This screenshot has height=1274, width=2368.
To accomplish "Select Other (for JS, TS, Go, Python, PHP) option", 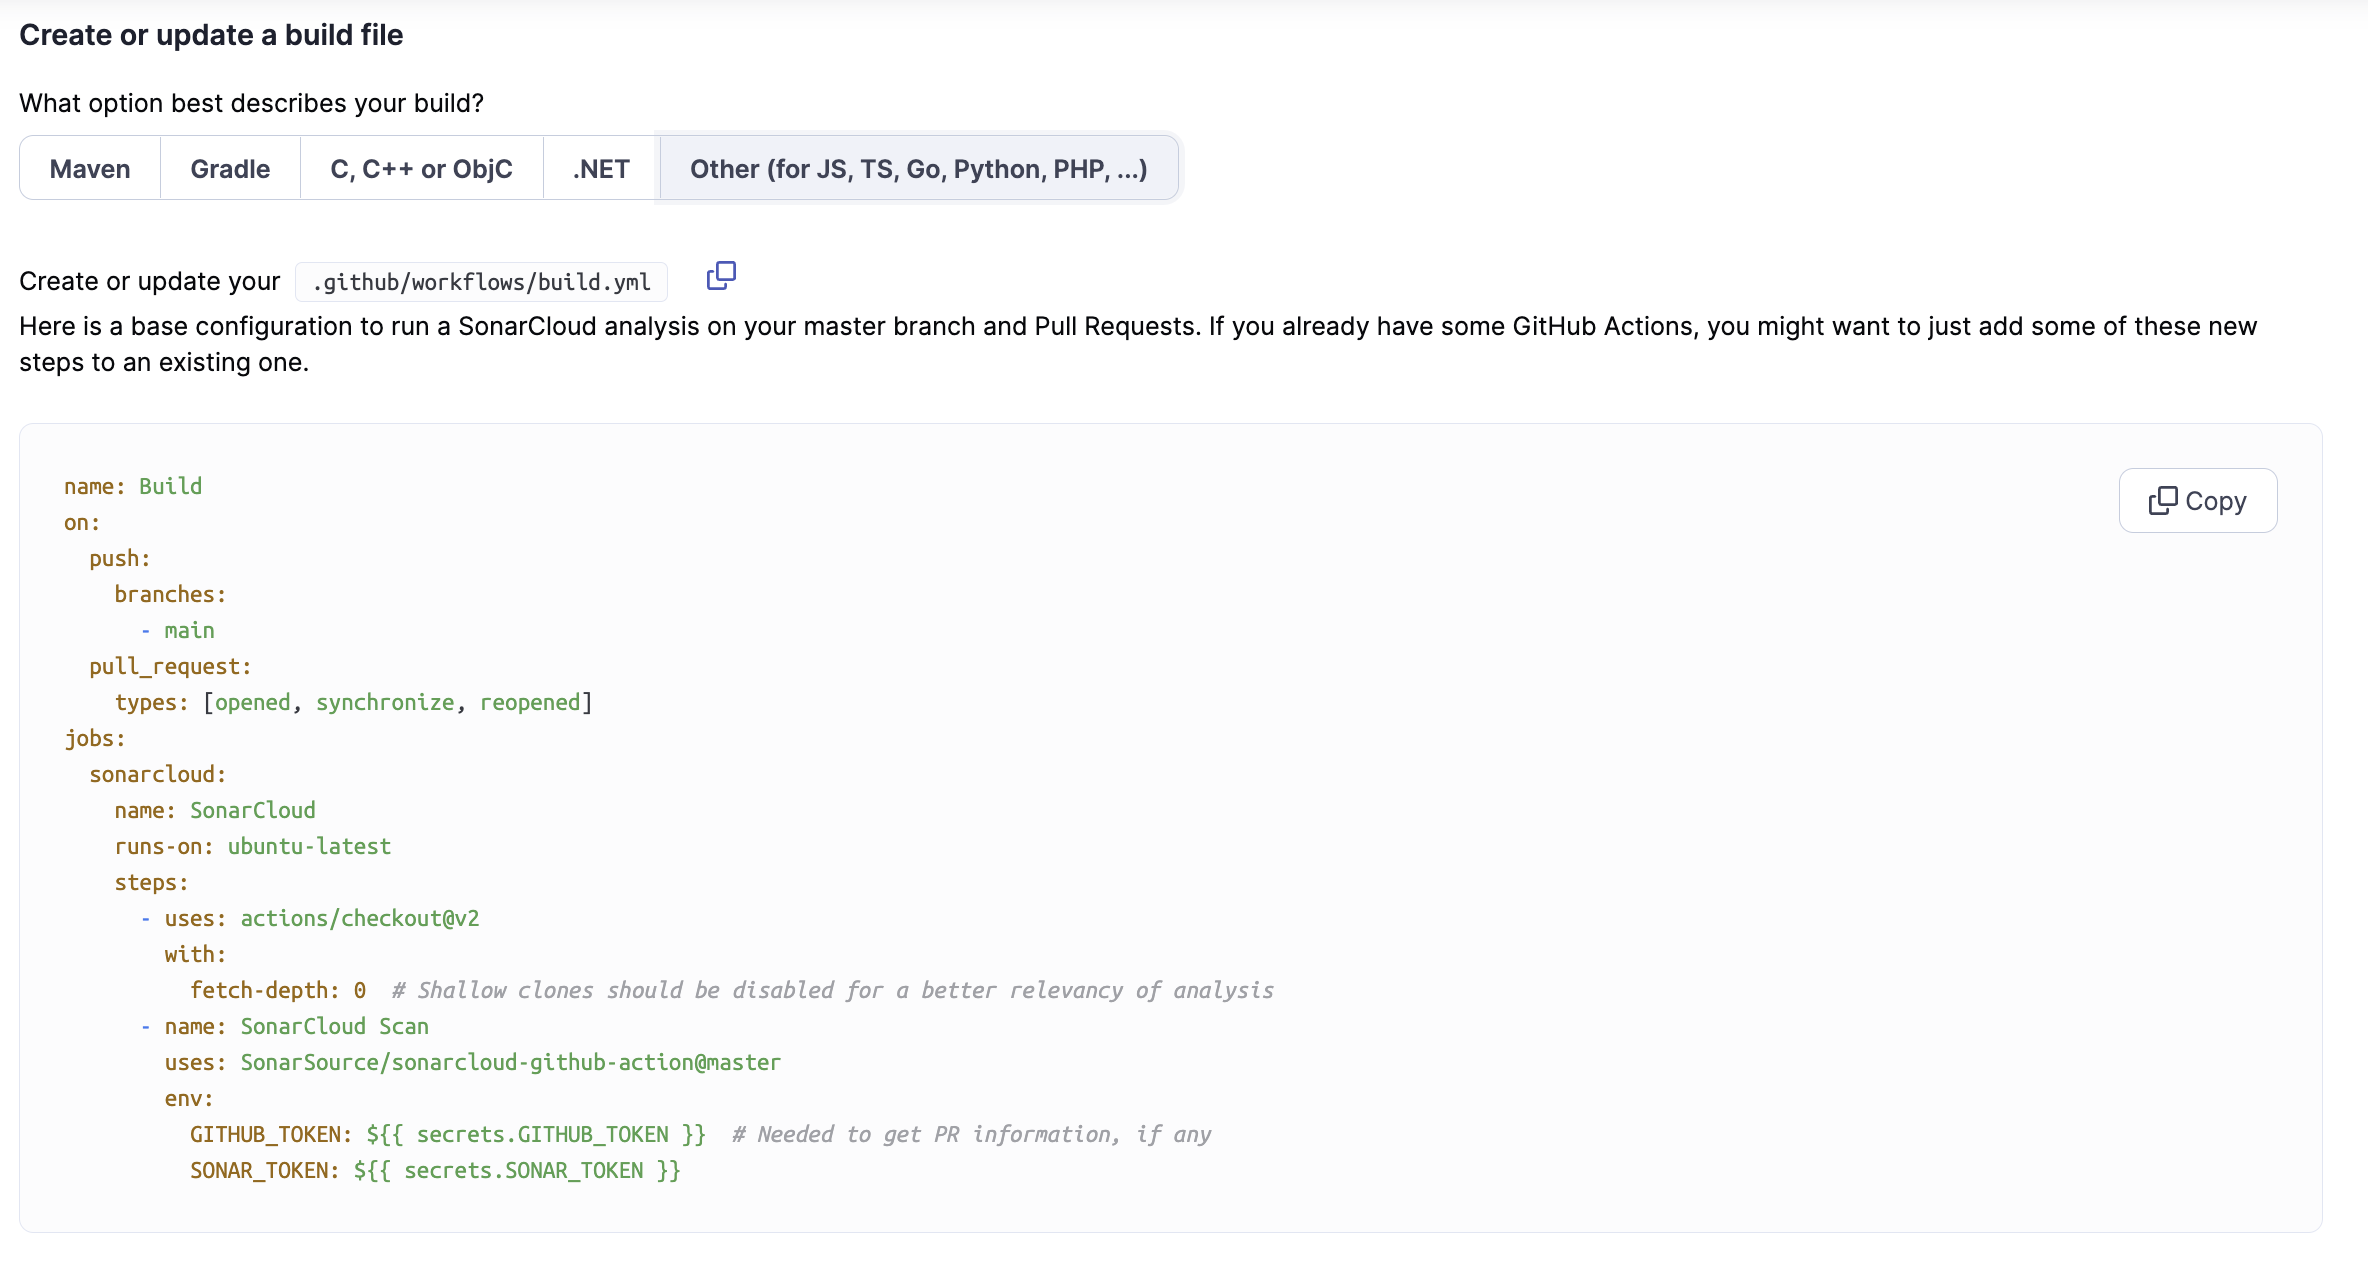I will click(x=918, y=169).
